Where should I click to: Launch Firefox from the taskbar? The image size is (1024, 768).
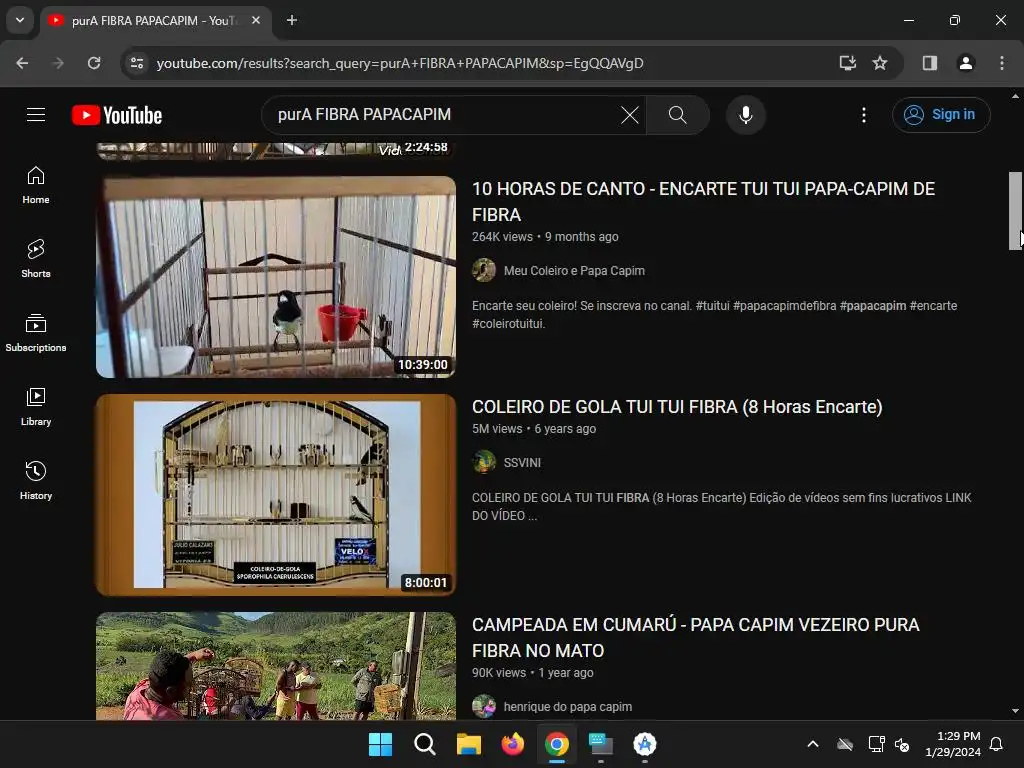pos(513,744)
